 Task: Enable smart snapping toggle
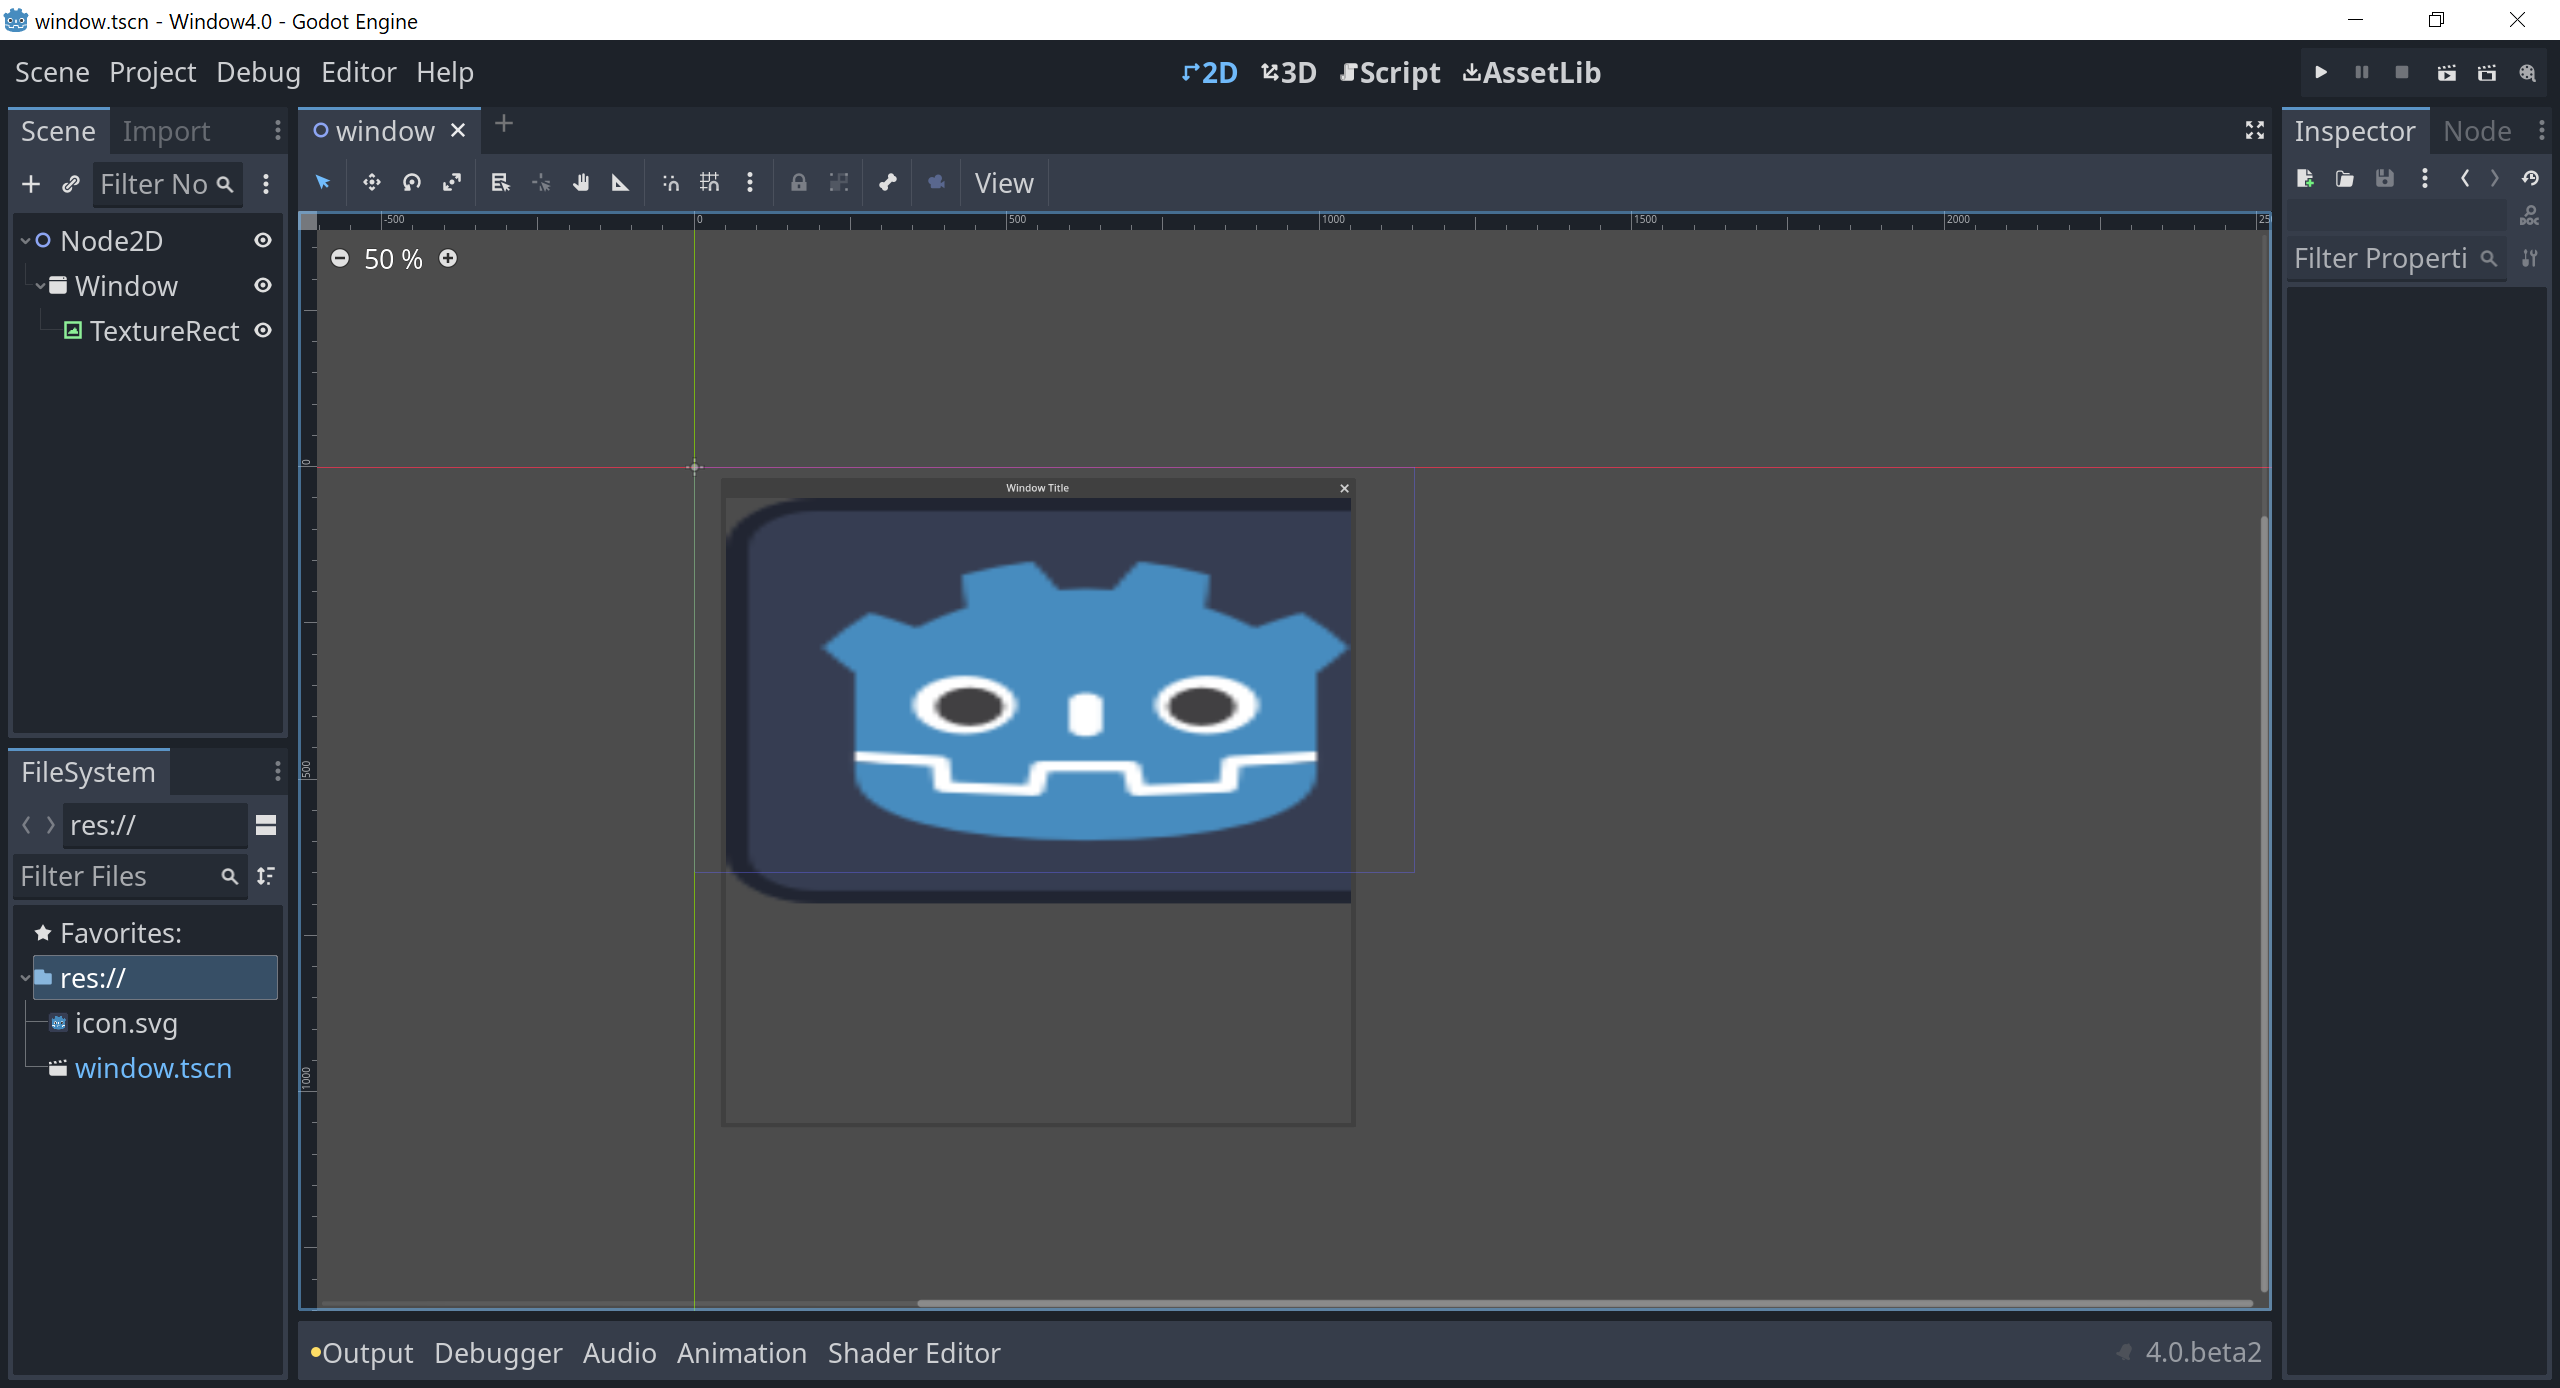click(x=669, y=183)
